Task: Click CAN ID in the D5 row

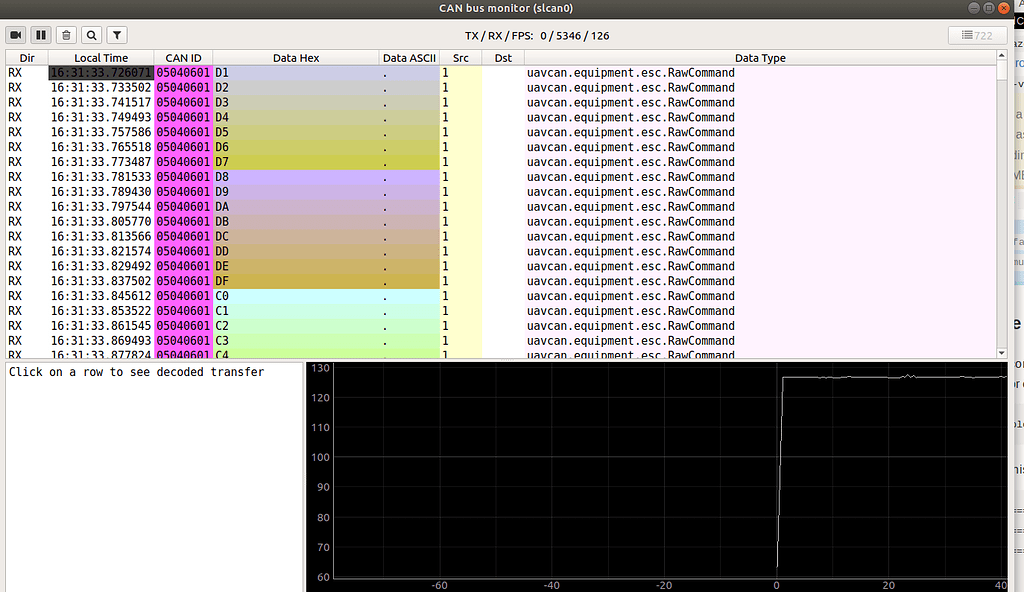Action: [x=184, y=132]
